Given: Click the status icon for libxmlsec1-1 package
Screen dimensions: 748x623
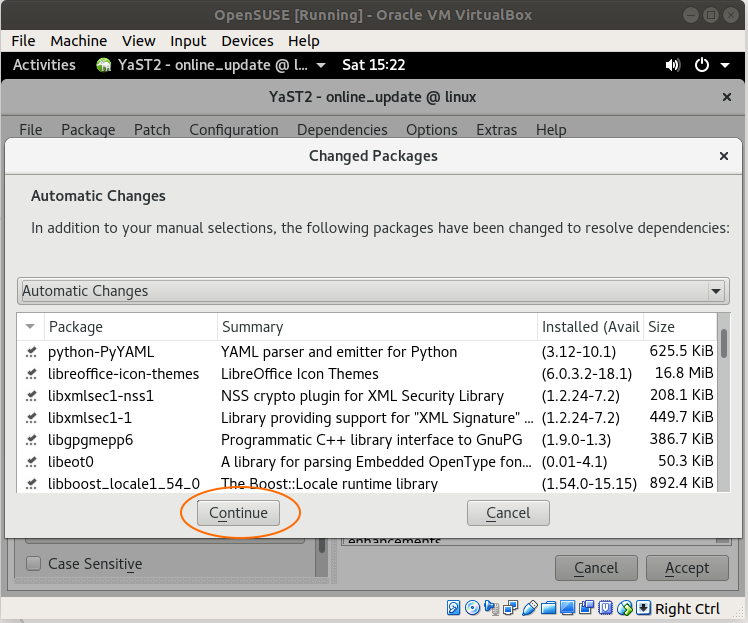Looking at the screenshot, I should (x=31, y=418).
